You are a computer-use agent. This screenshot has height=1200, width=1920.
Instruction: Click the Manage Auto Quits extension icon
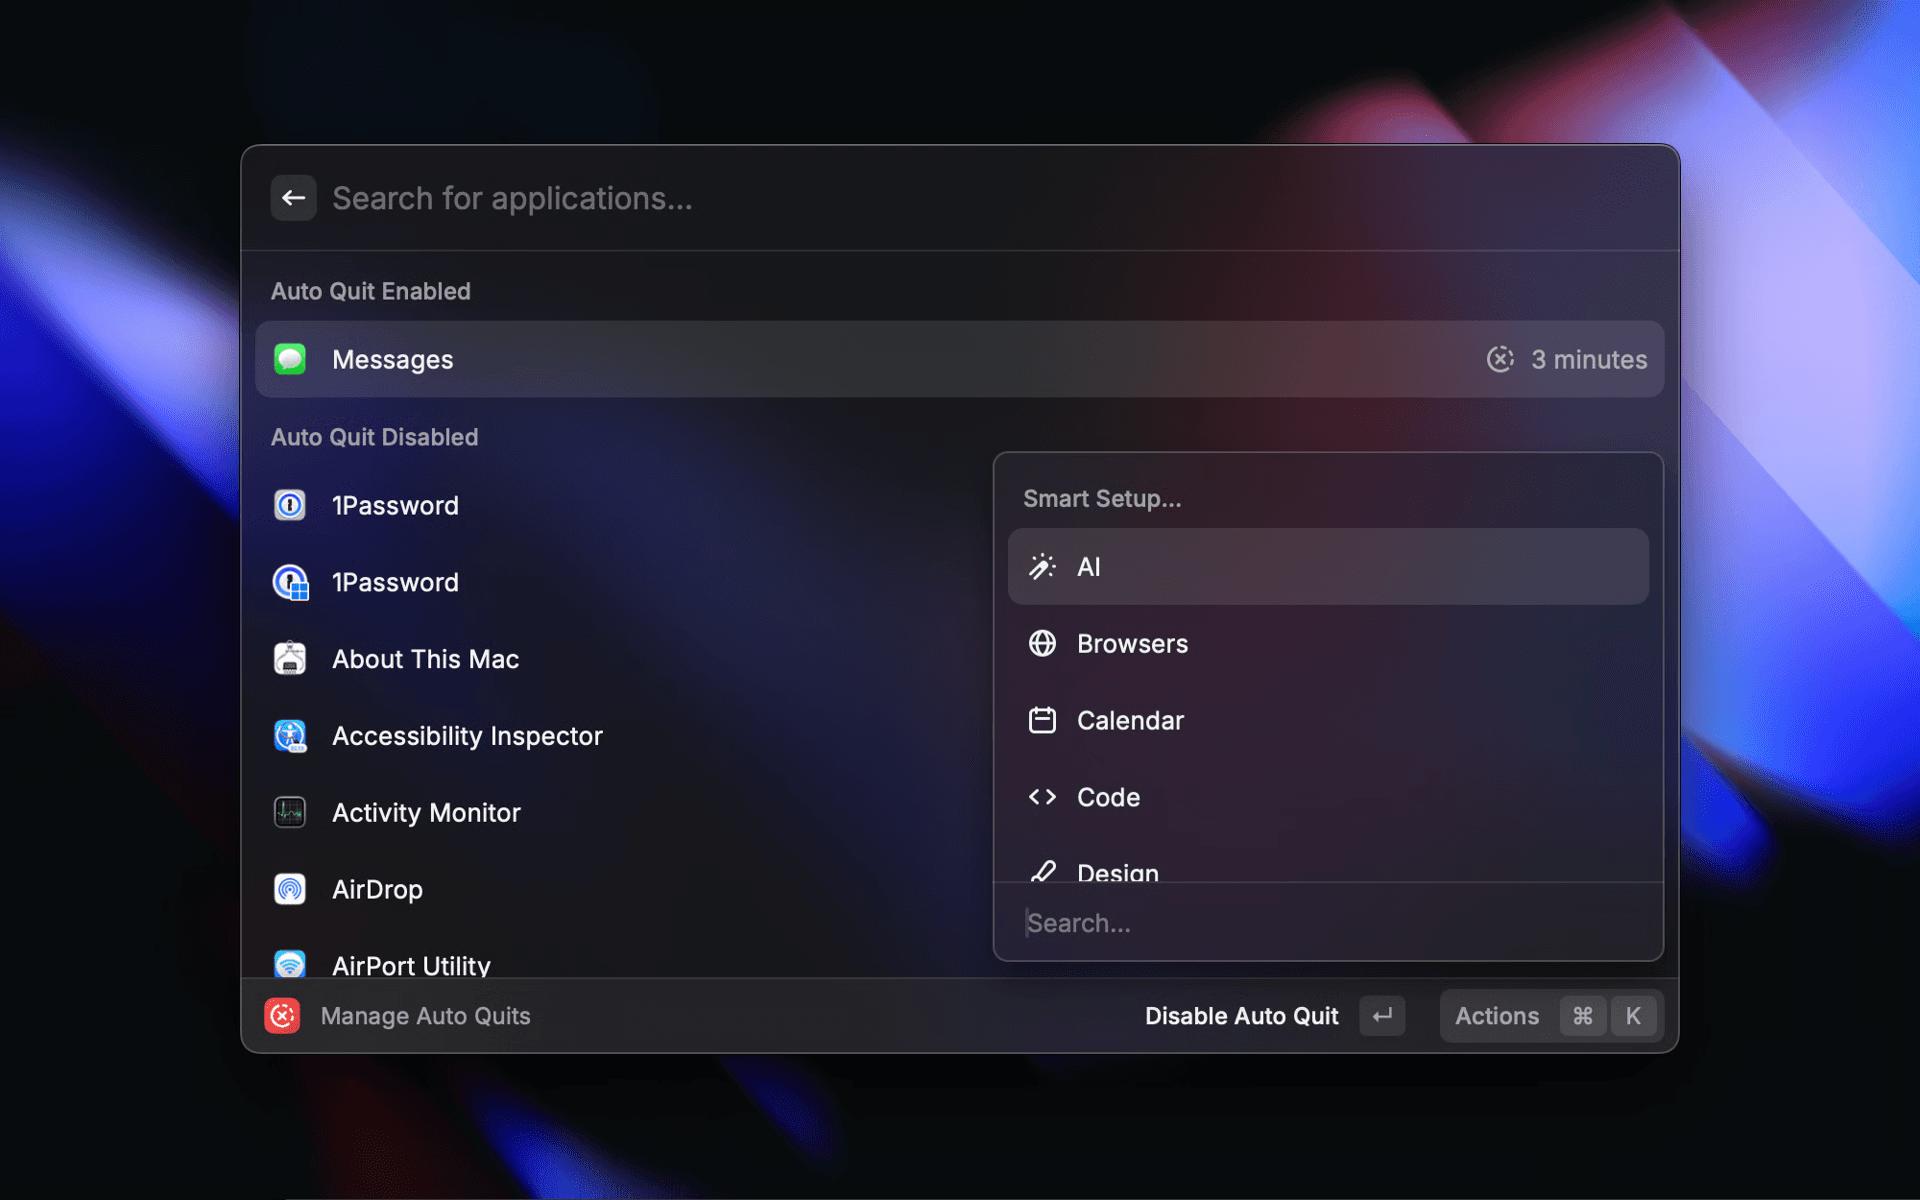point(283,1015)
